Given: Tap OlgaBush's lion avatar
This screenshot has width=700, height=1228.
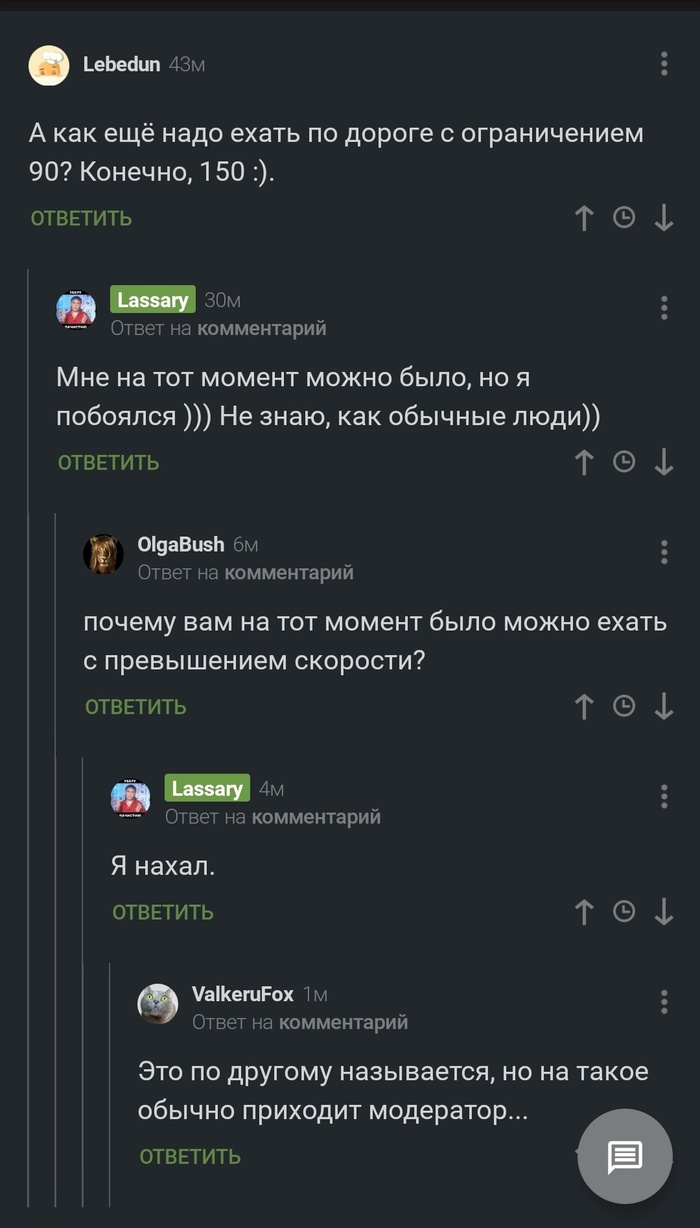Looking at the screenshot, I should pyautogui.click(x=103, y=554).
